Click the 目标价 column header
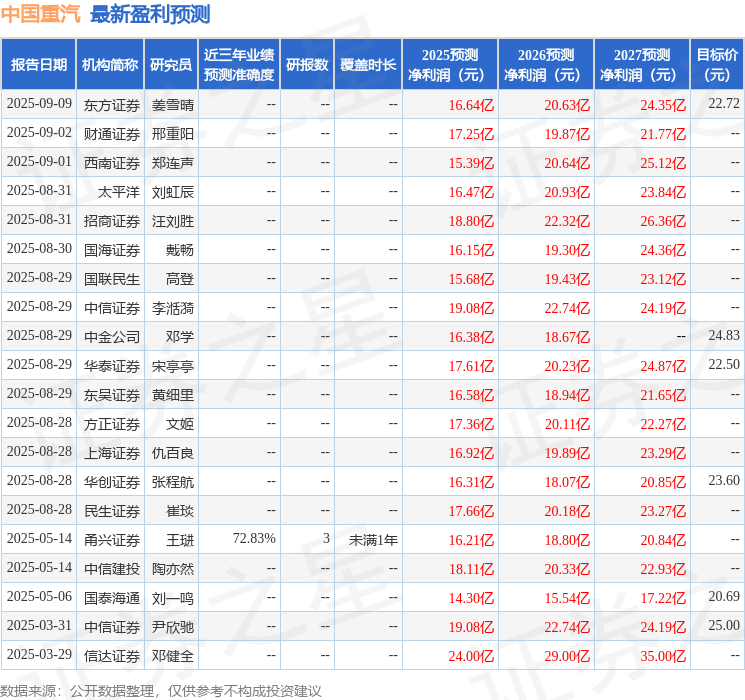 tap(717, 65)
